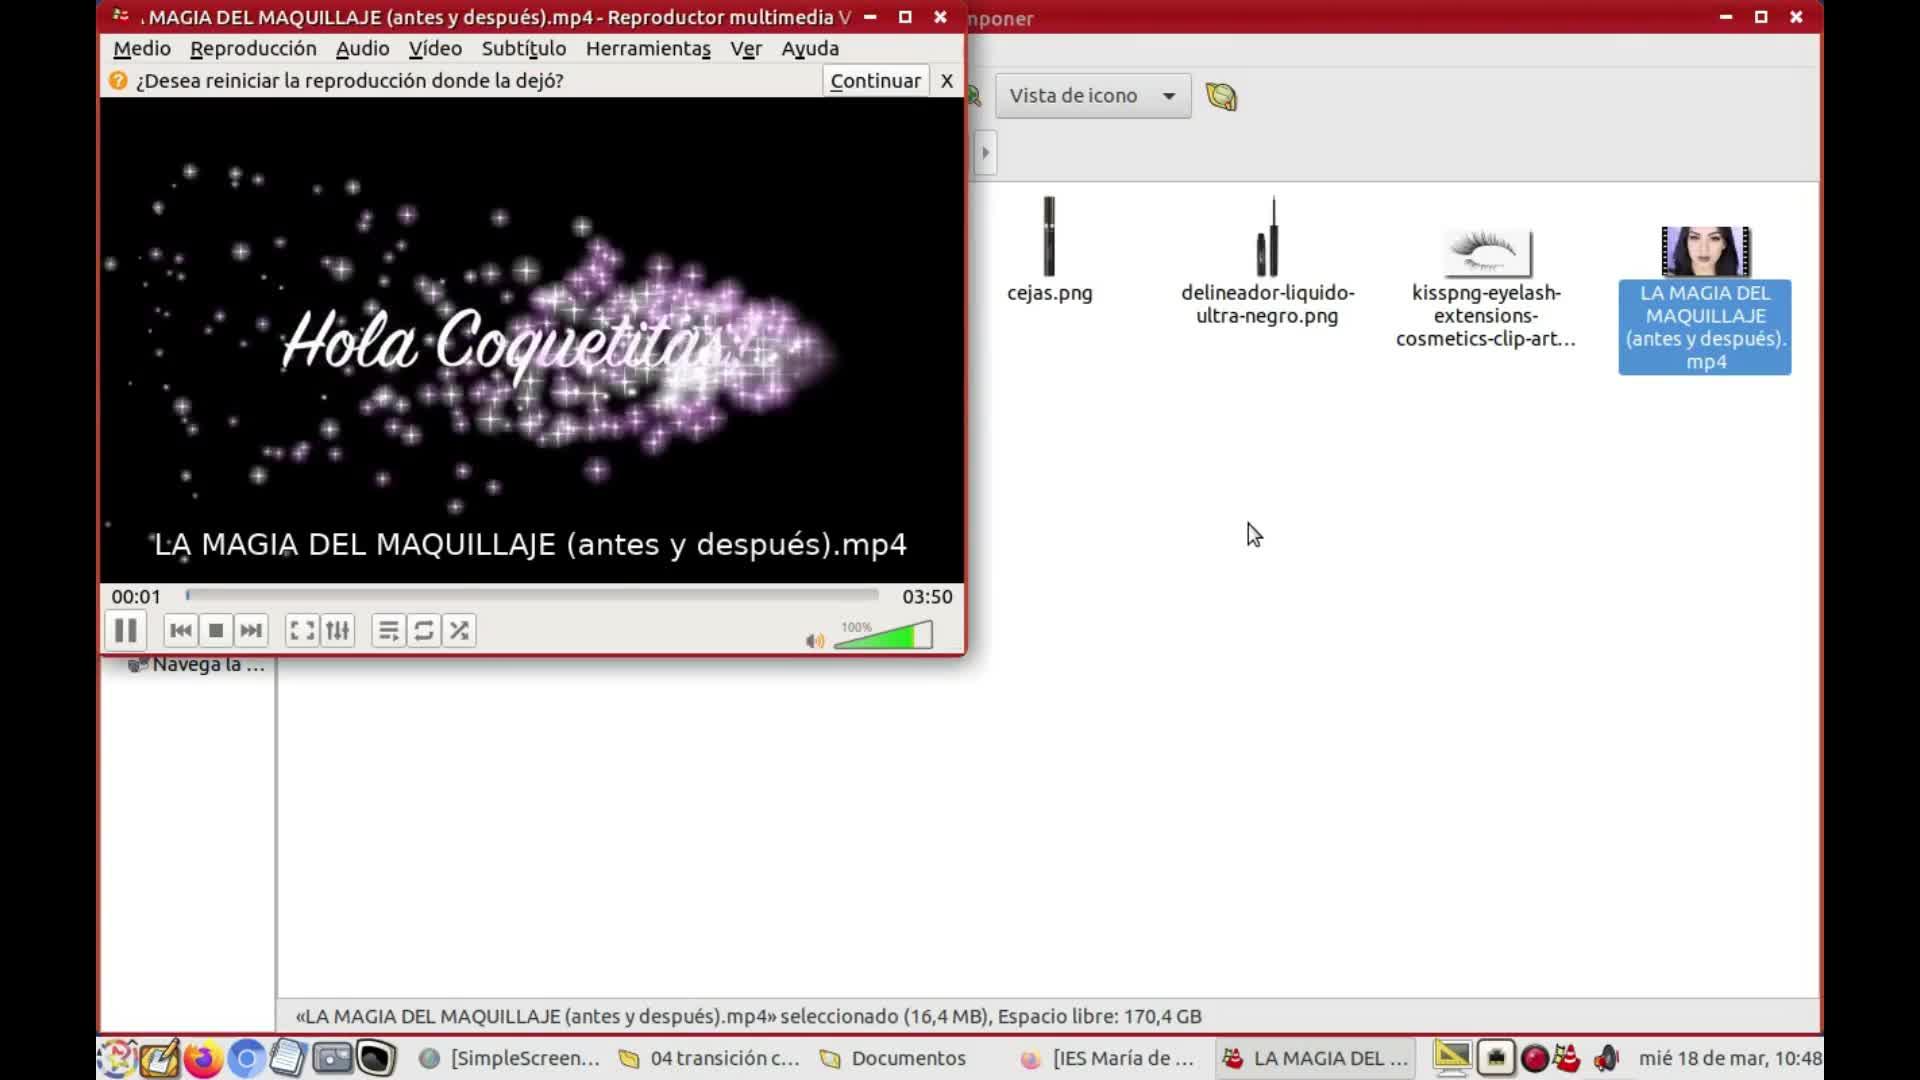This screenshot has height=1080, width=1920.
Task: Open Firefox from the taskbar
Action: pyautogui.click(x=203, y=1058)
